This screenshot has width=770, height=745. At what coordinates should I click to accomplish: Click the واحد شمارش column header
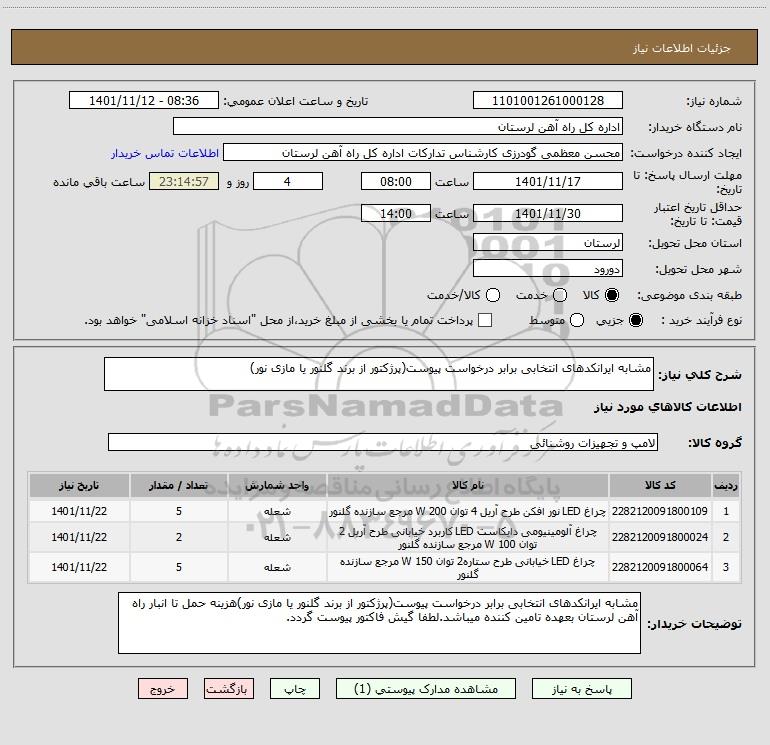coord(277,486)
